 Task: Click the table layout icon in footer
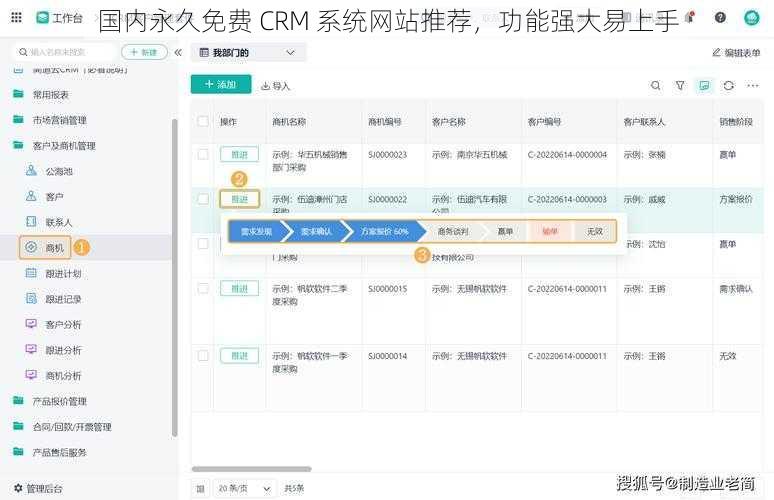(x=200, y=489)
